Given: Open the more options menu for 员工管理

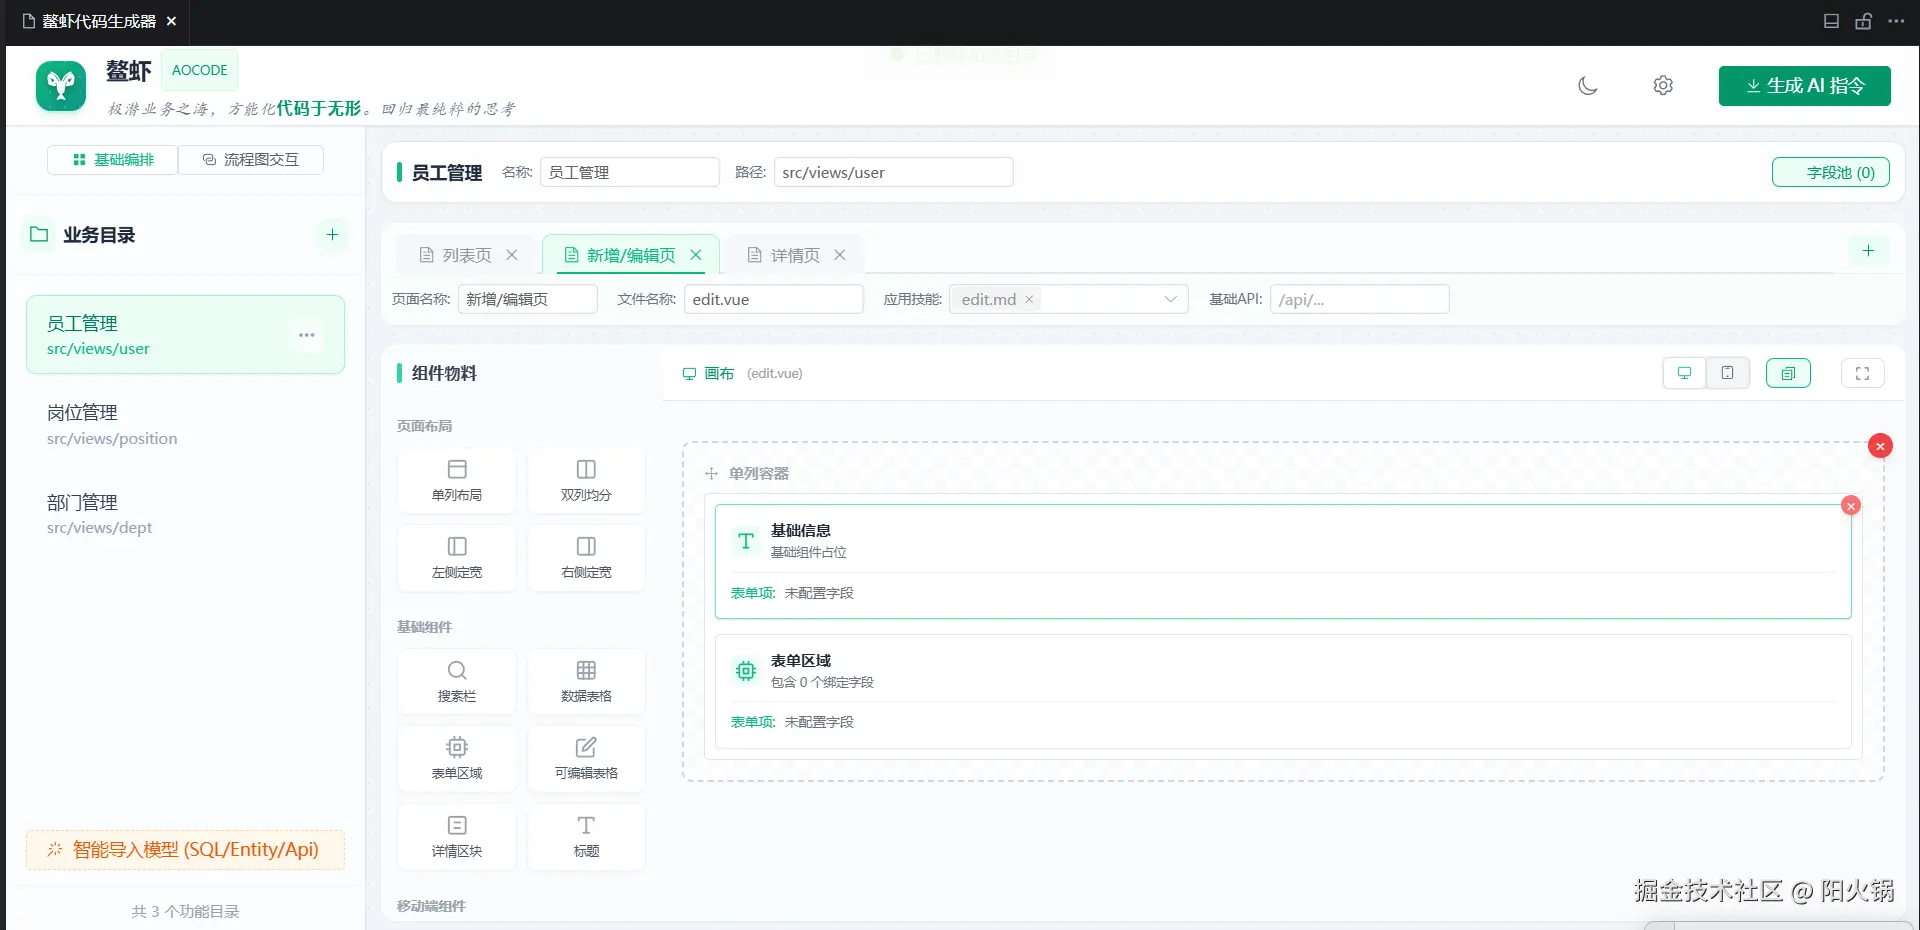Looking at the screenshot, I should [307, 335].
